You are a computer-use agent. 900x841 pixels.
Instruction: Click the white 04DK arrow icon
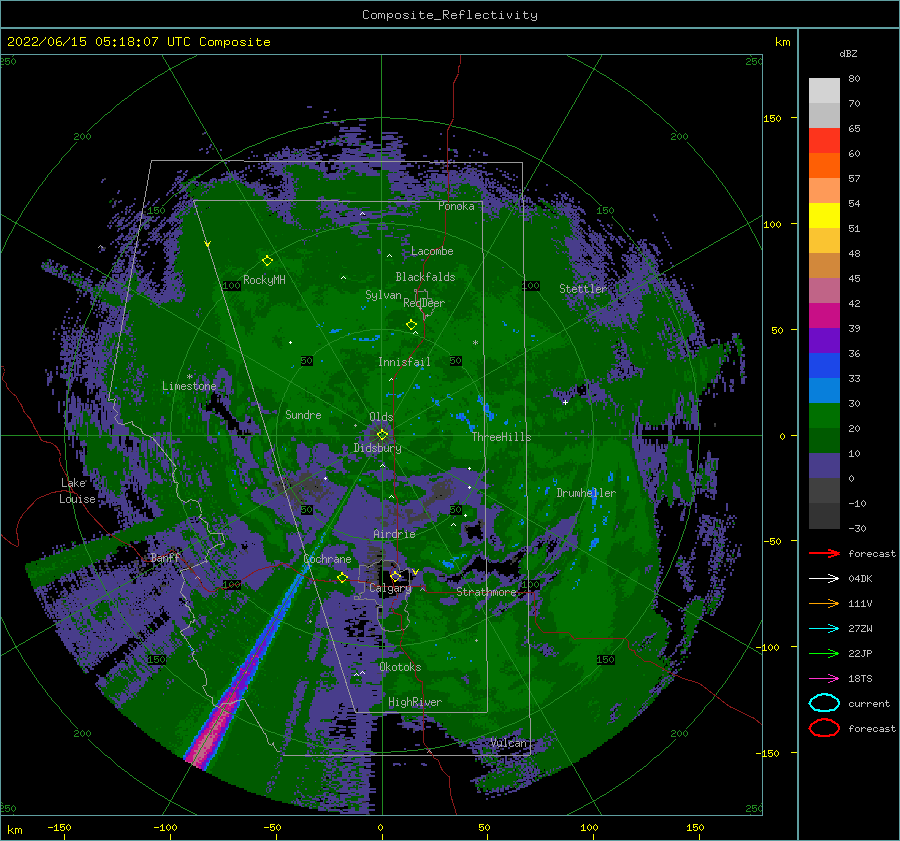(824, 579)
